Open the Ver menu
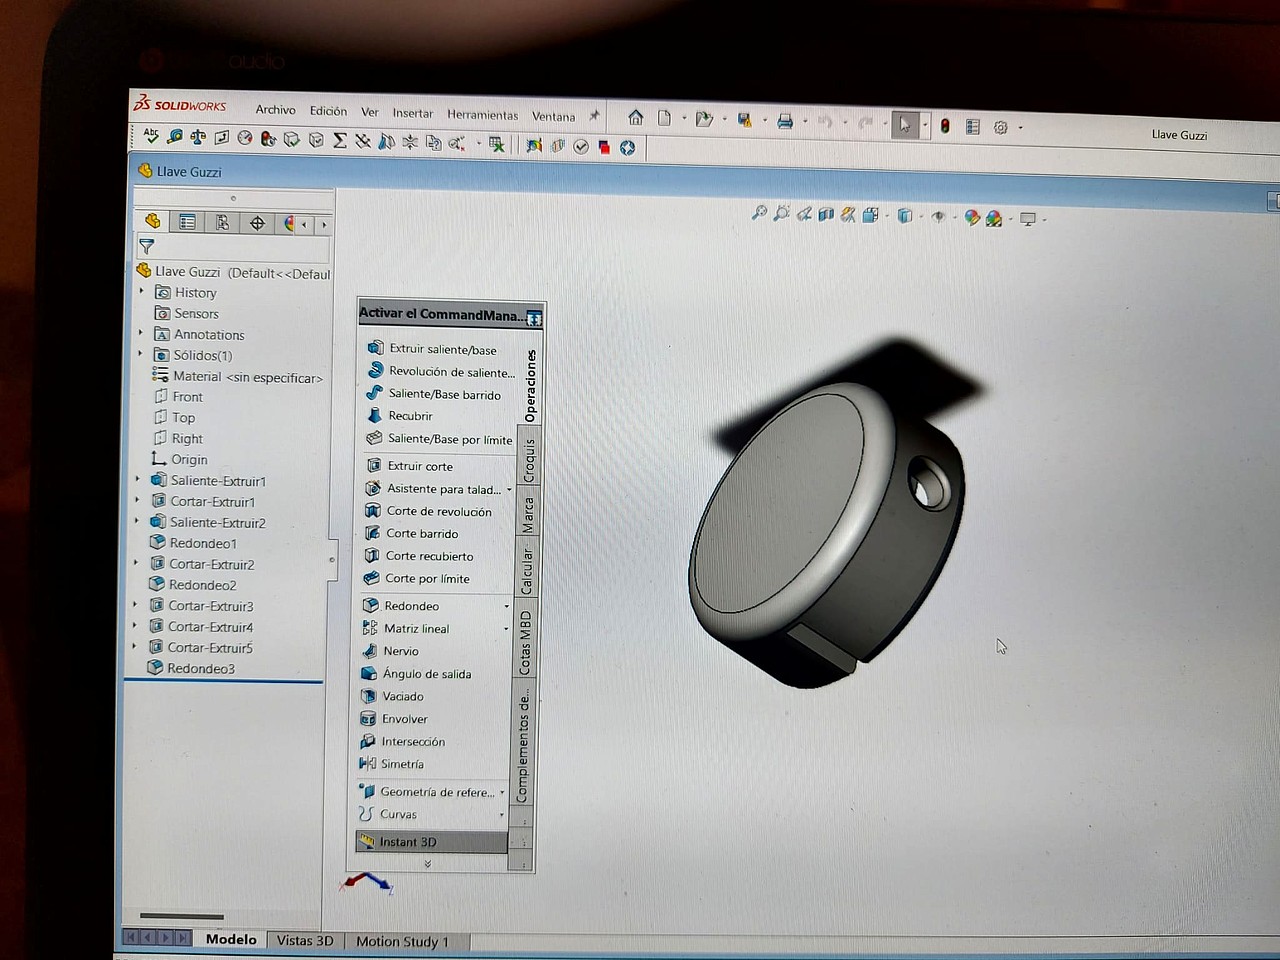The height and width of the screenshot is (960, 1280). [x=370, y=112]
